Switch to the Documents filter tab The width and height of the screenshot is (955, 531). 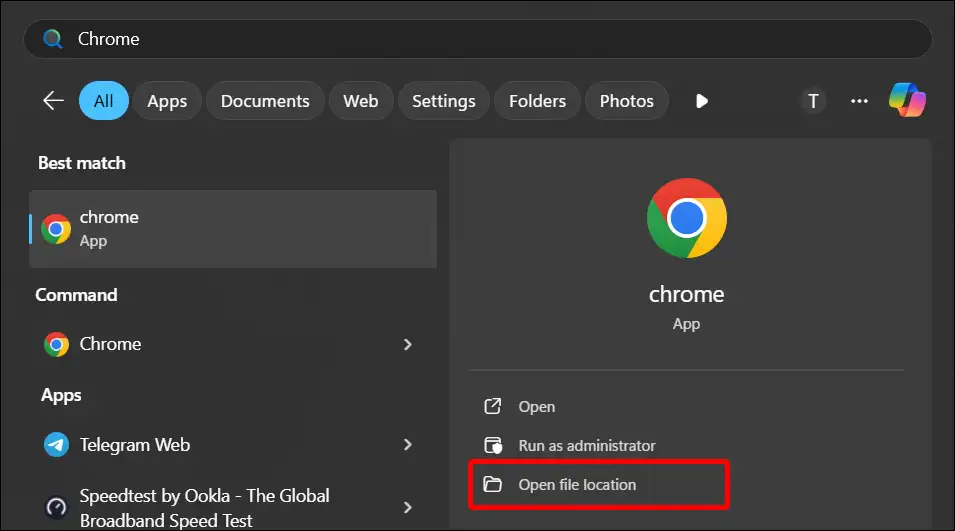tap(265, 100)
